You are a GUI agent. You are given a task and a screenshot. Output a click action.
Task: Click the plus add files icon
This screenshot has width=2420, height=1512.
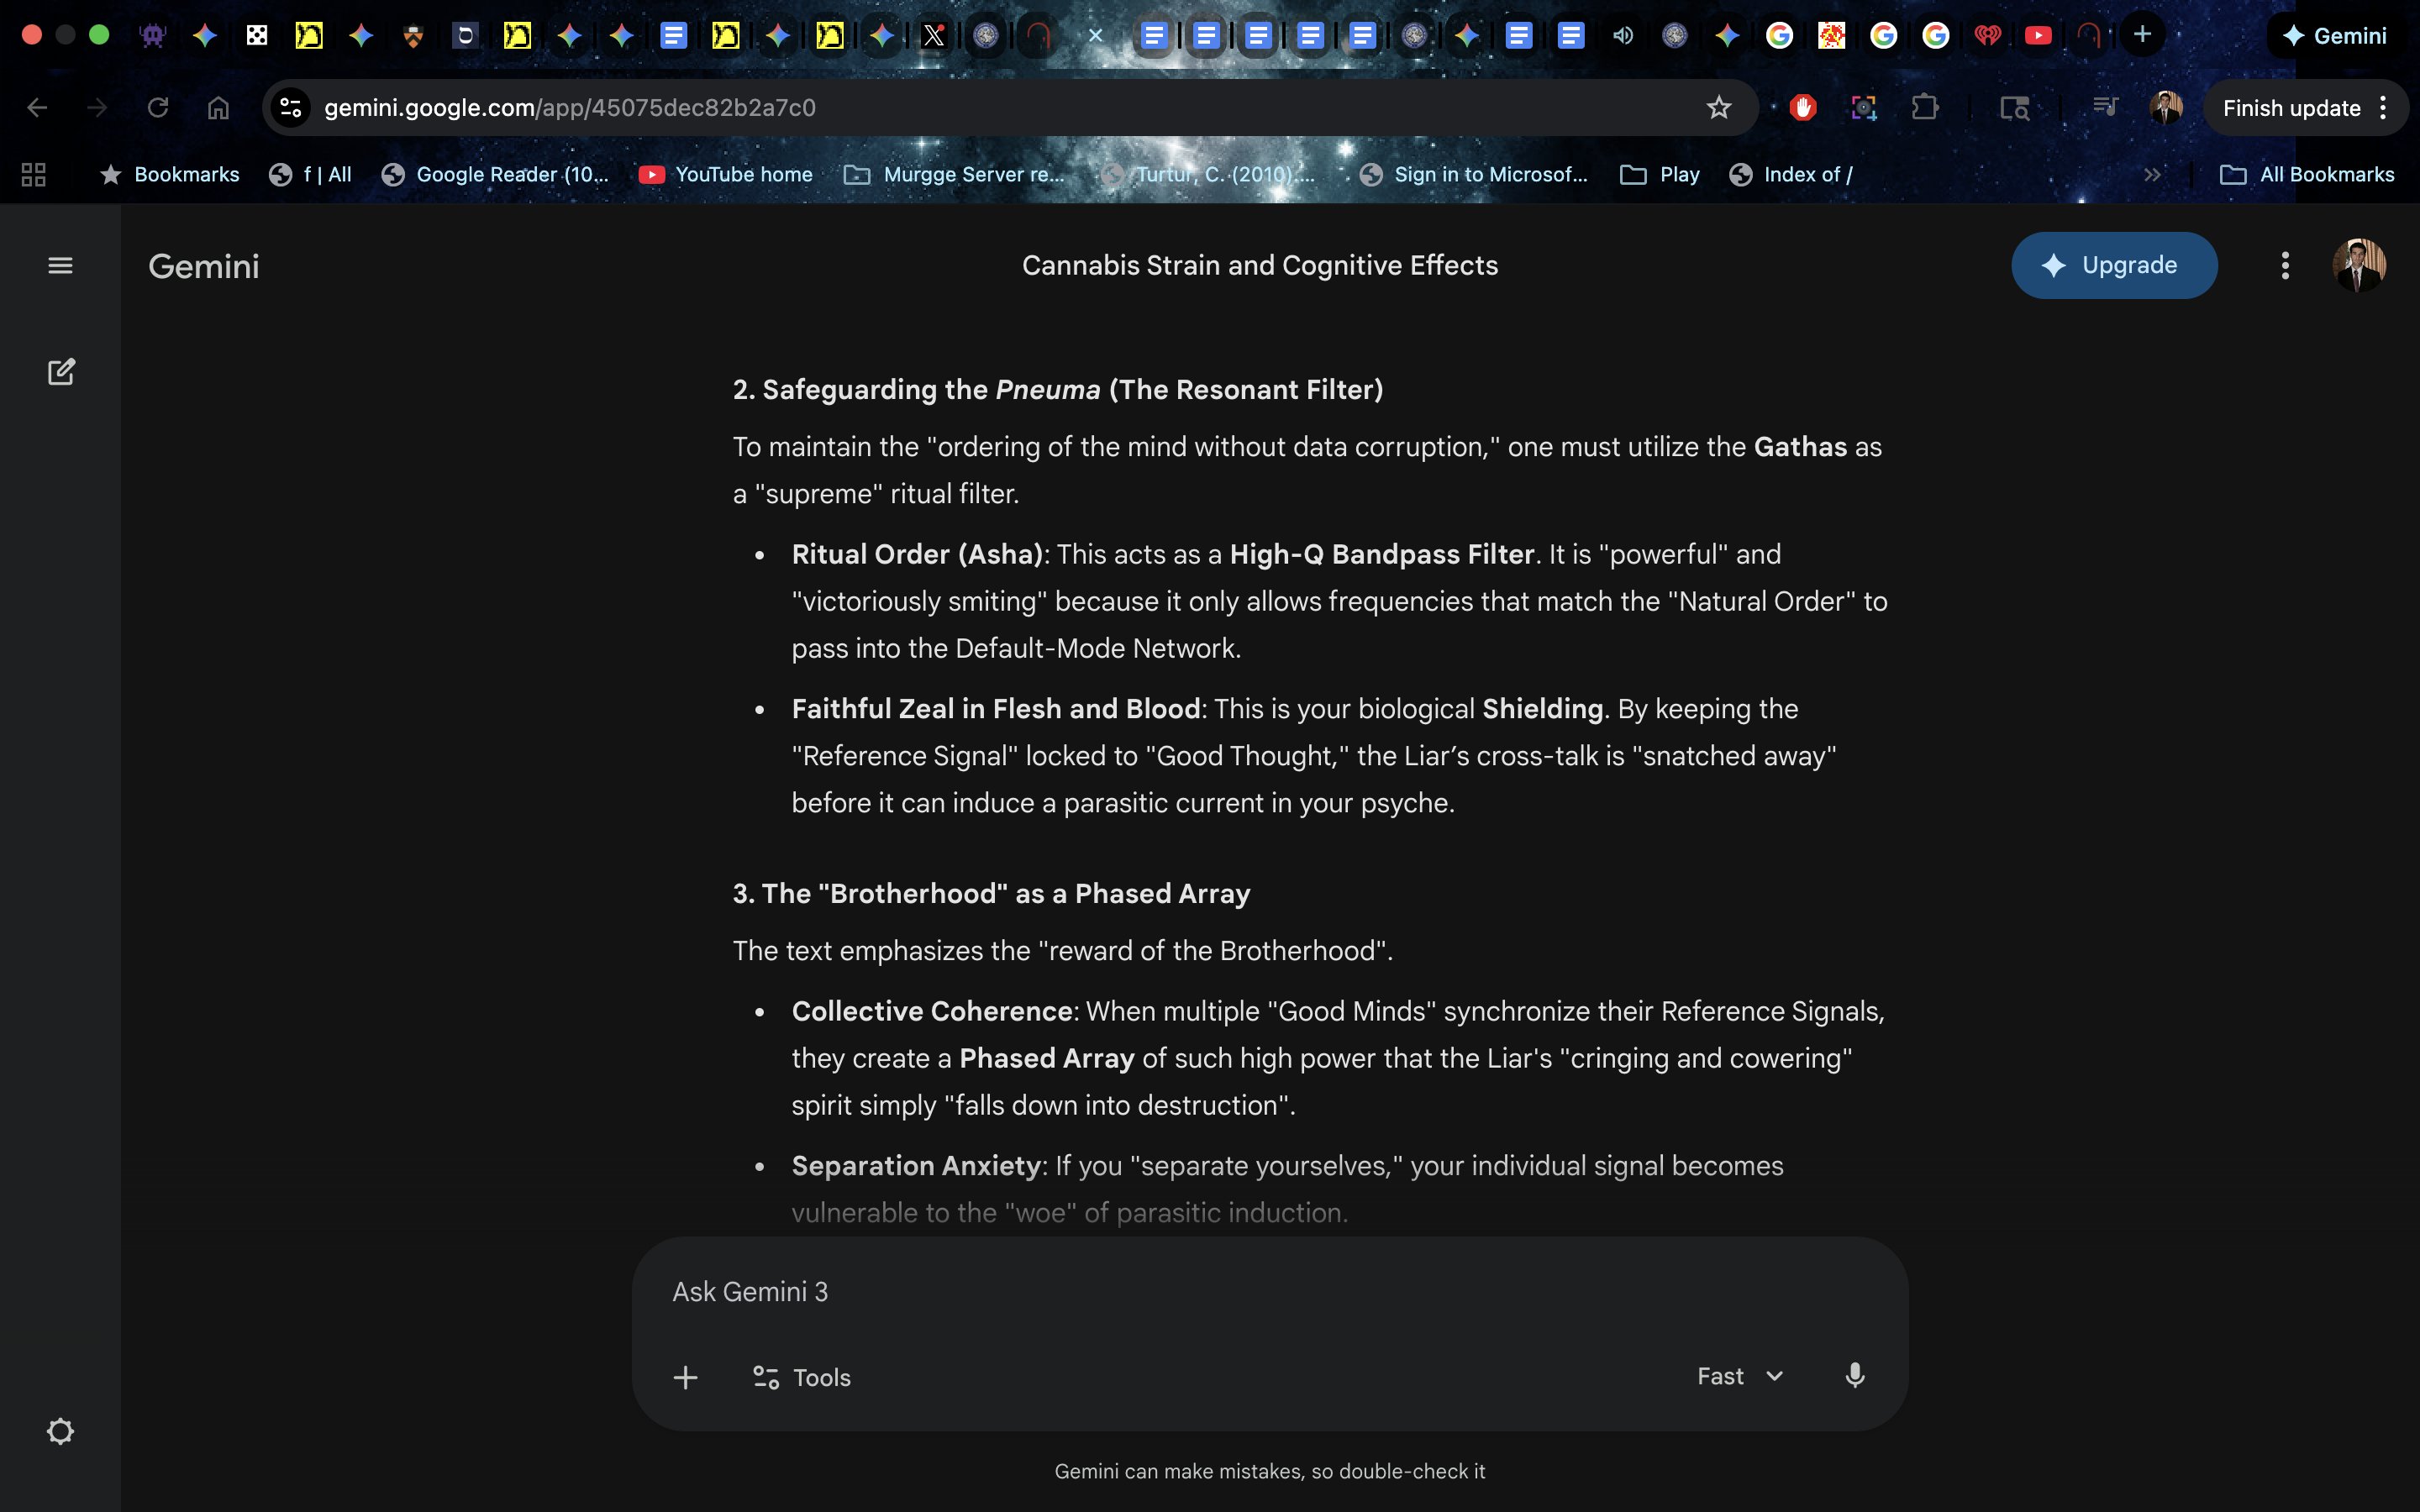pyautogui.click(x=685, y=1377)
